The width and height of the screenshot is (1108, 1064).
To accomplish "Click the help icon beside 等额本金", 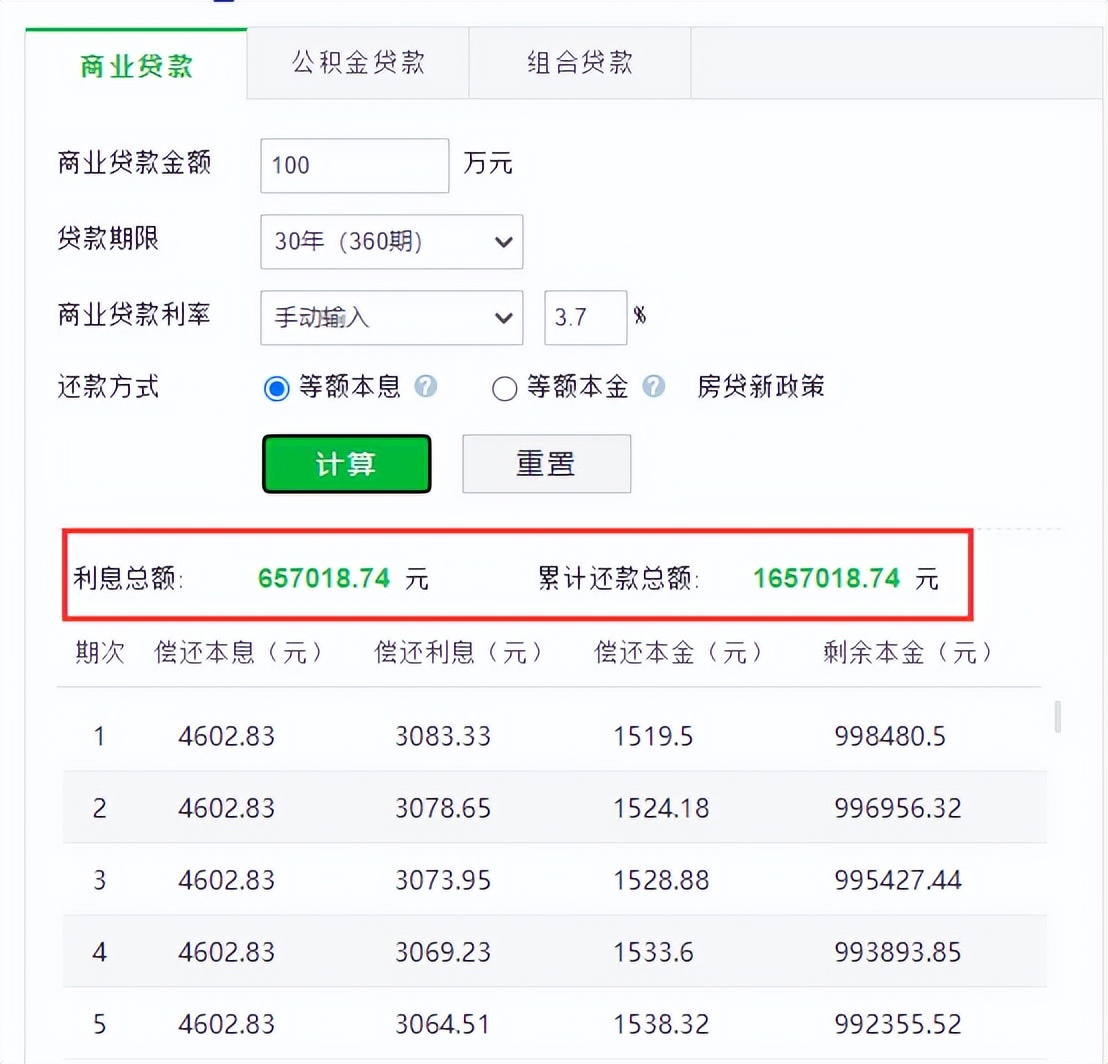I will [654, 388].
